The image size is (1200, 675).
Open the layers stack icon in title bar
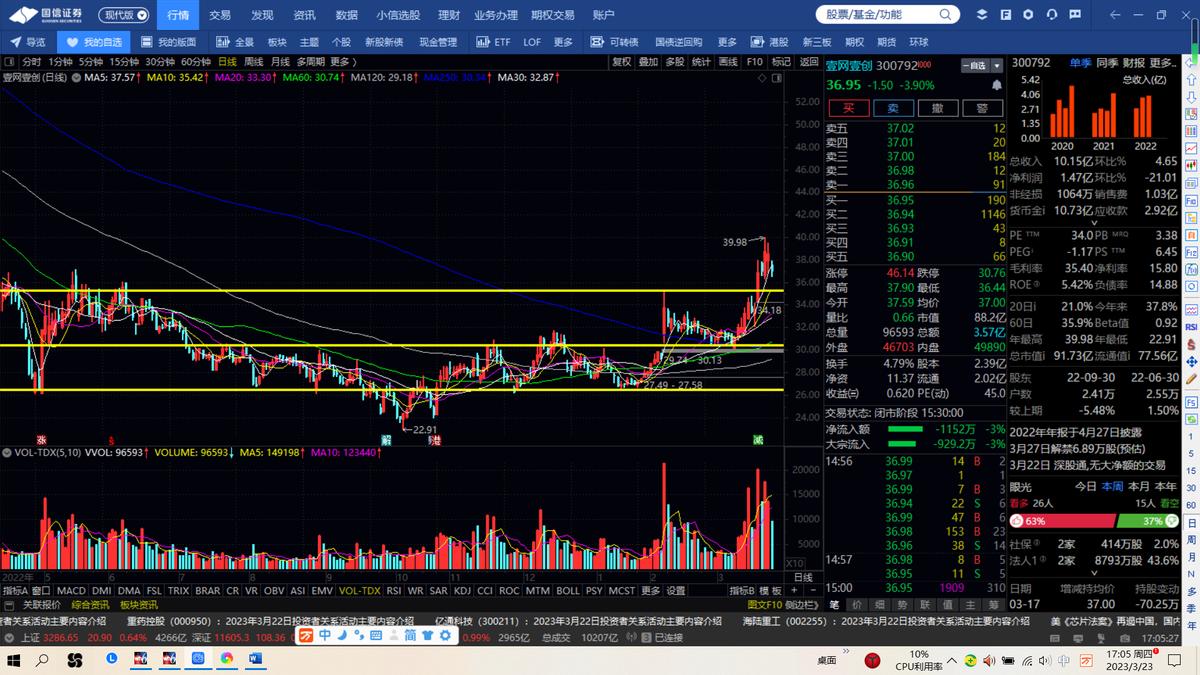(982, 15)
